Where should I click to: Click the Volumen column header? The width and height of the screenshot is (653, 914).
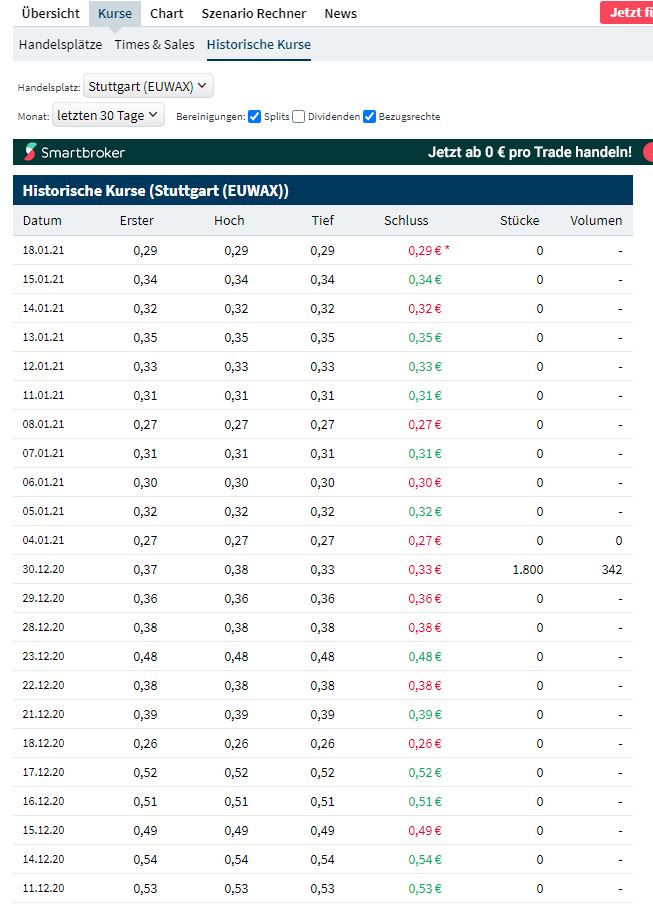[596, 221]
